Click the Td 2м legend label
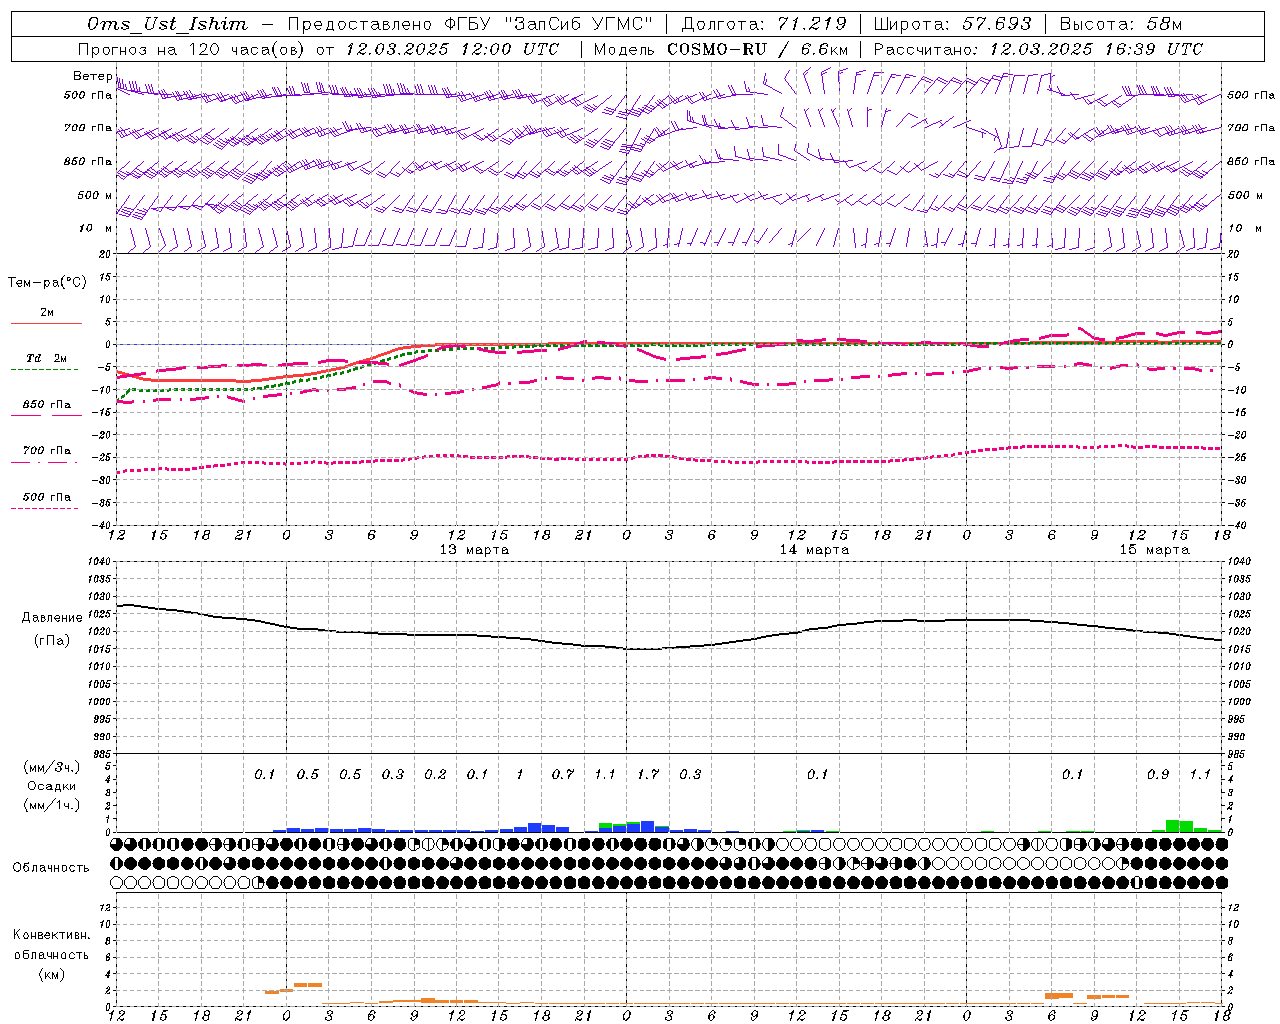The width and height of the screenshot is (1280, 1024). coord(47,358)
